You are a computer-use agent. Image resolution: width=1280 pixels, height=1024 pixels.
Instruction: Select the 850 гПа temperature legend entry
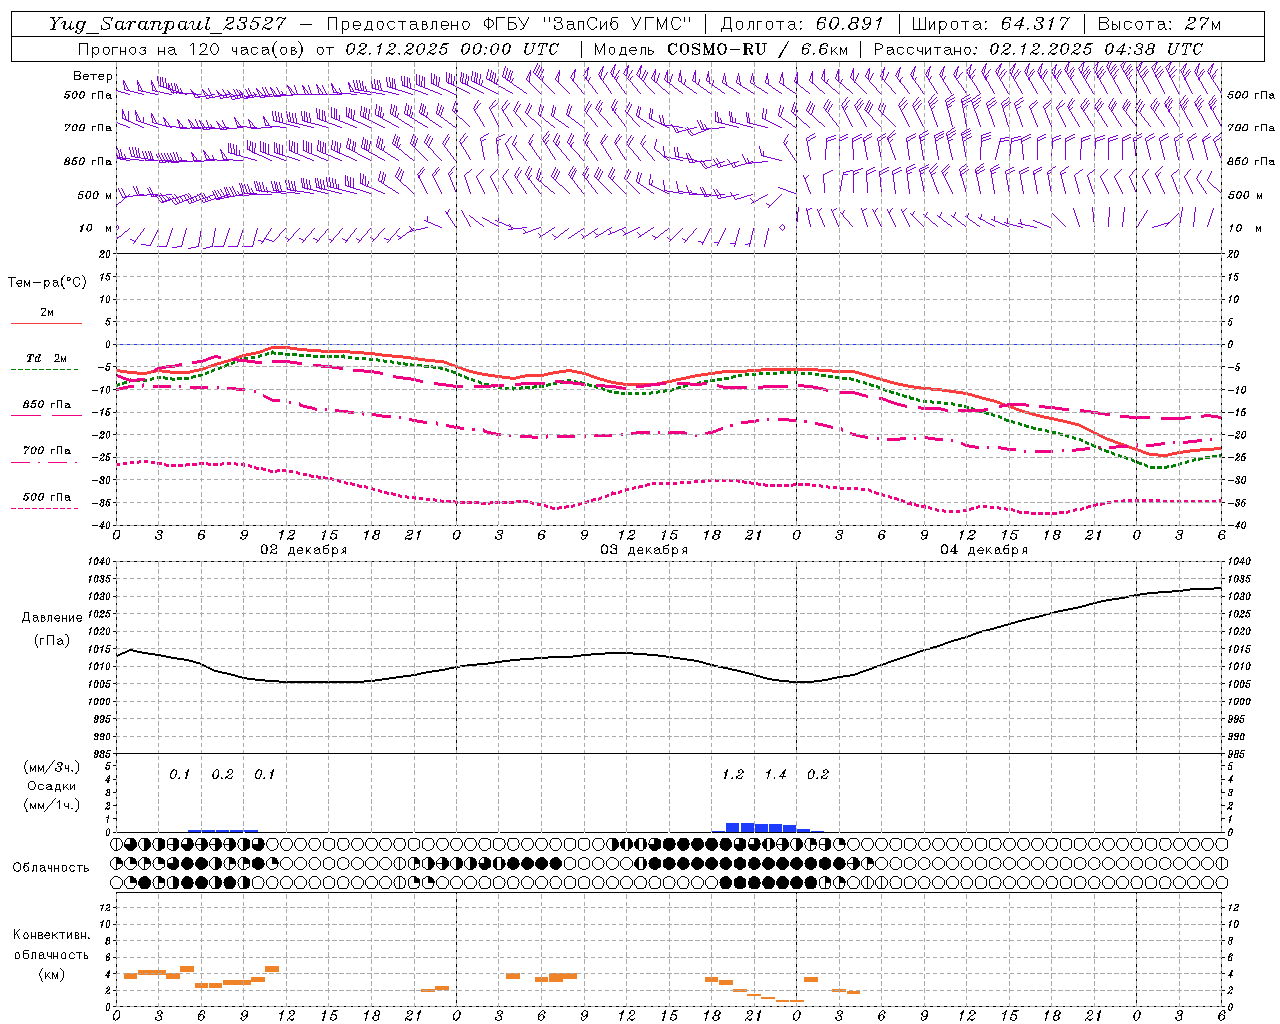46,405
